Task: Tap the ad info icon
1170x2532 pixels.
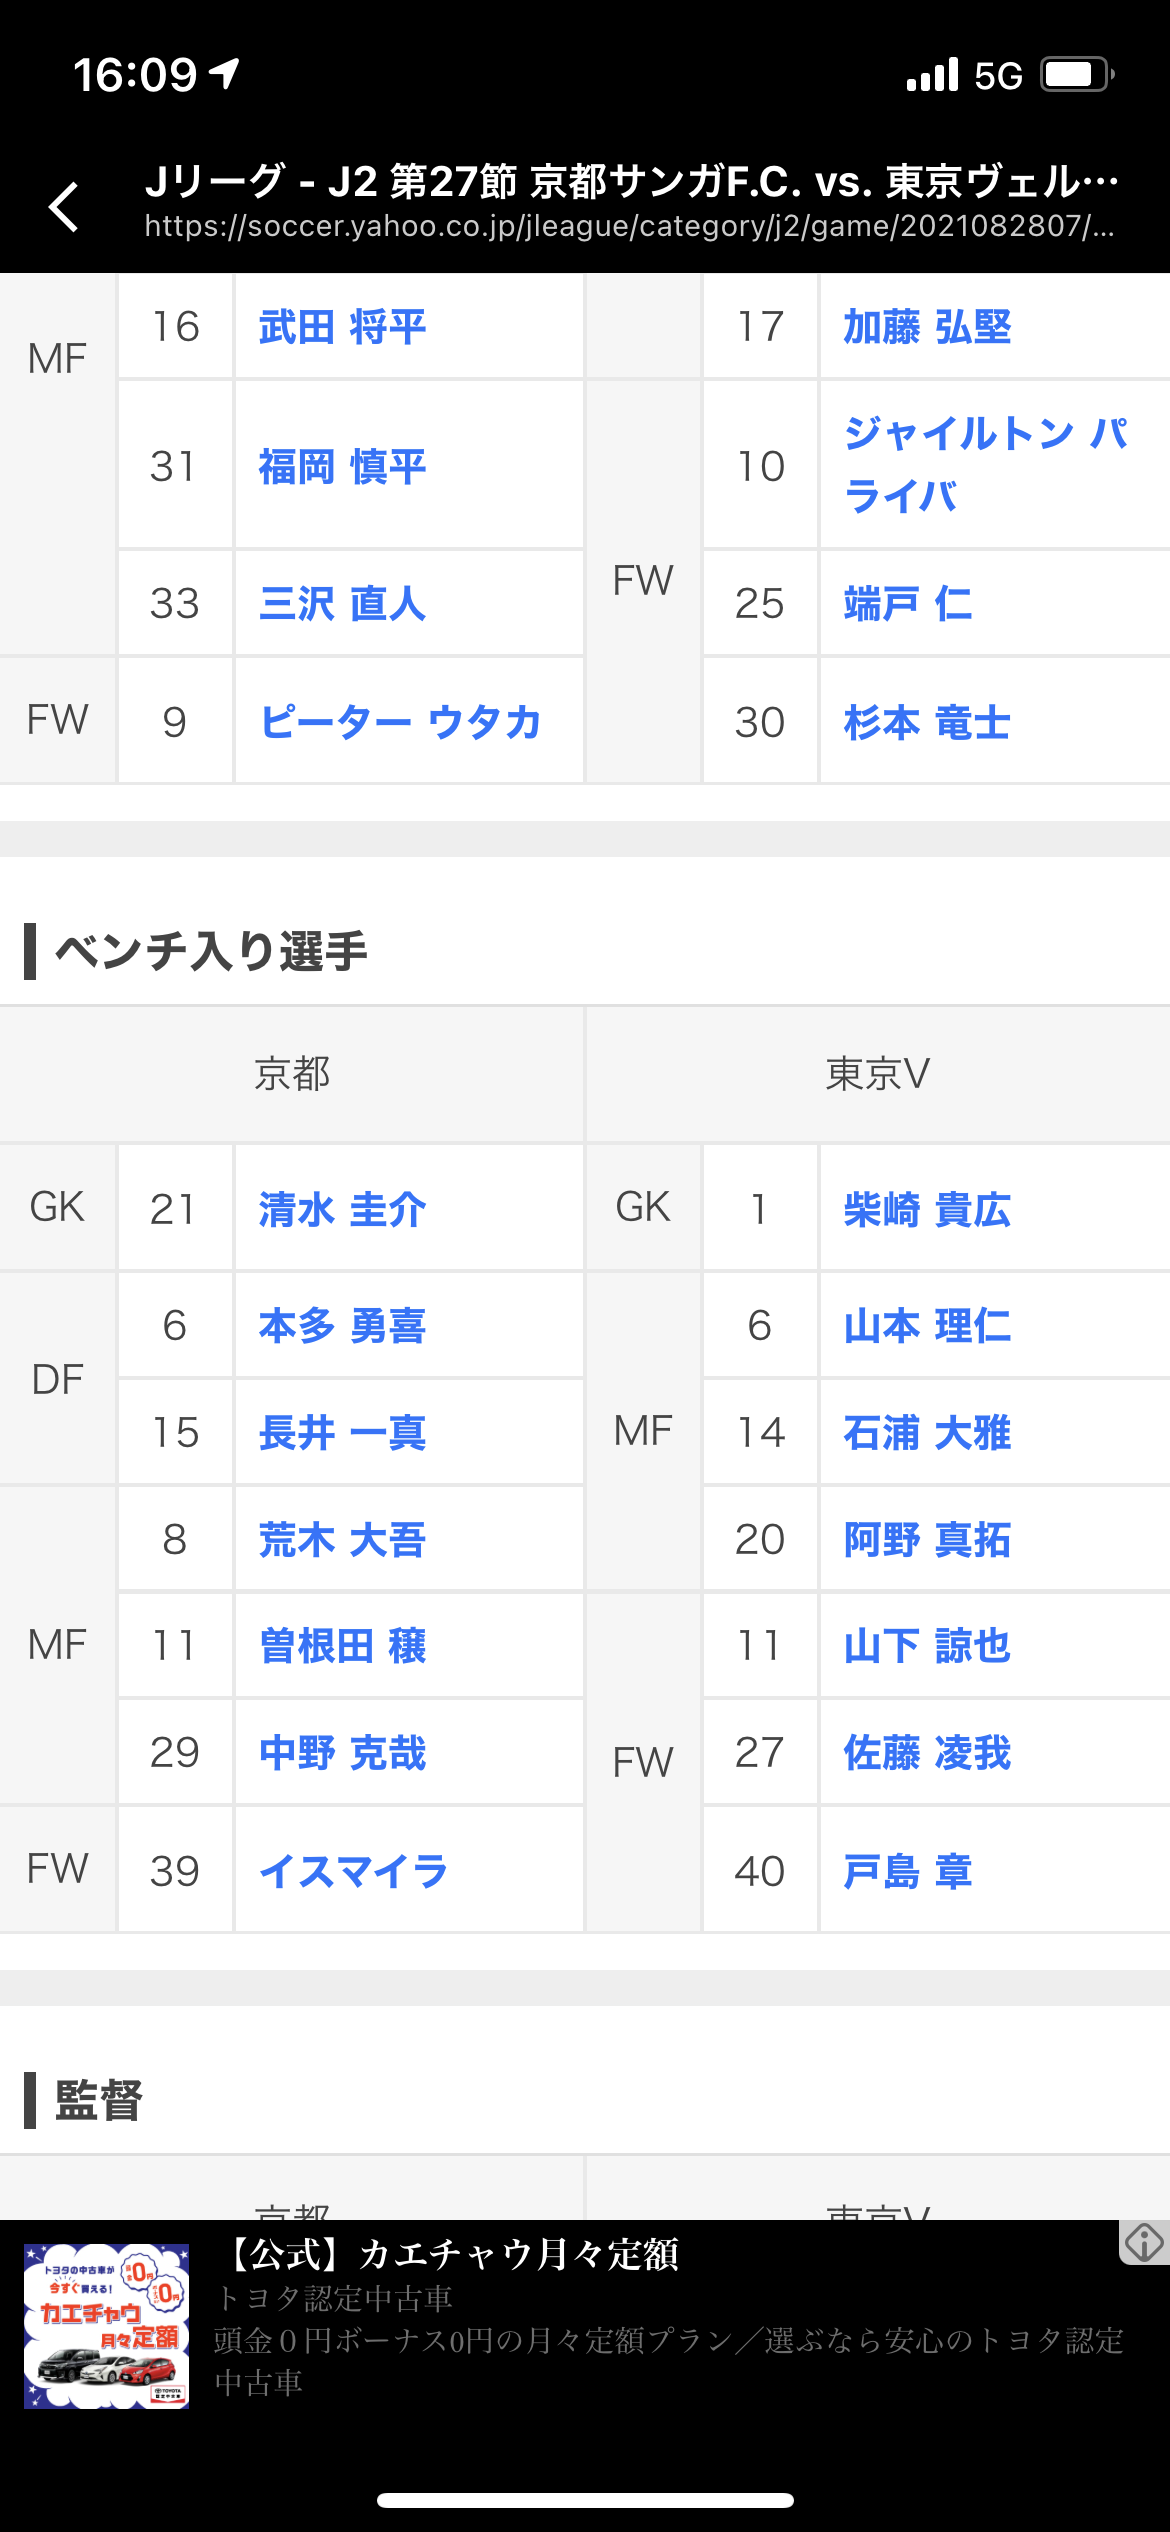Action: (1144, 2242)
